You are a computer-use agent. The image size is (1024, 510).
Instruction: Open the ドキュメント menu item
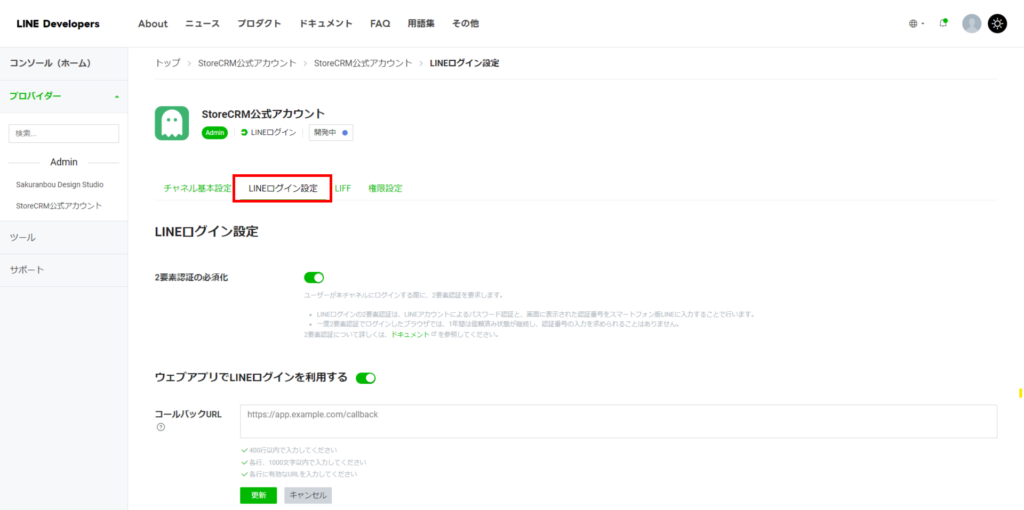coord(326,24)
